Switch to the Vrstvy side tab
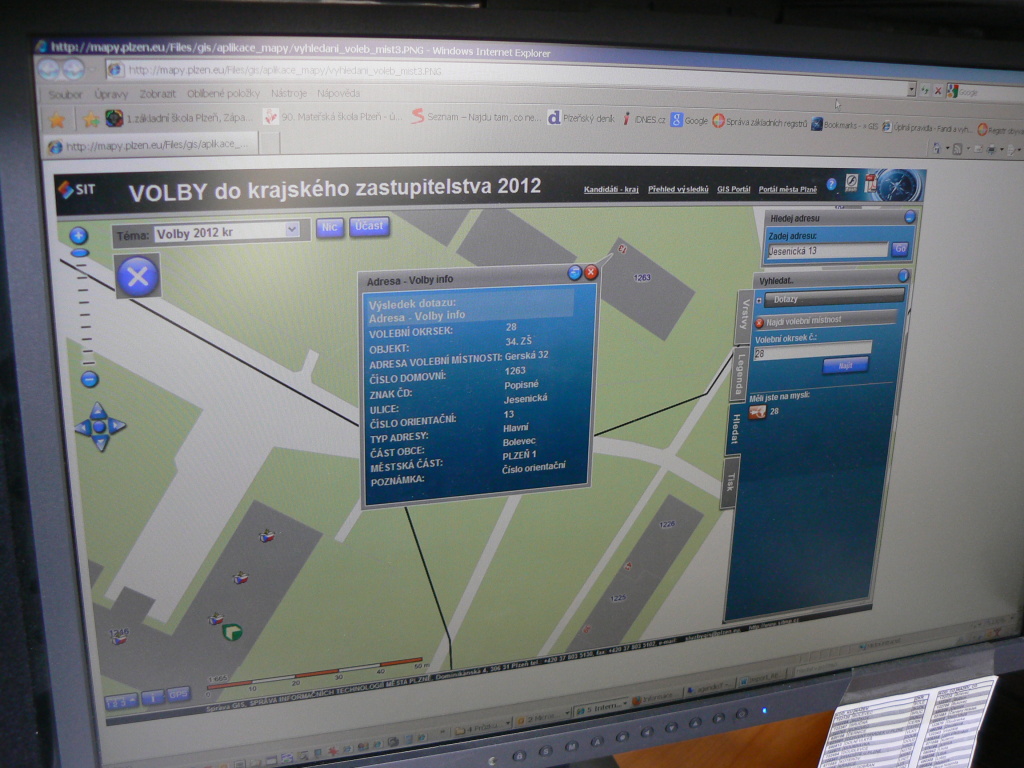The width and height of the screenshot is (1024, 768). [x=744, y=317]
